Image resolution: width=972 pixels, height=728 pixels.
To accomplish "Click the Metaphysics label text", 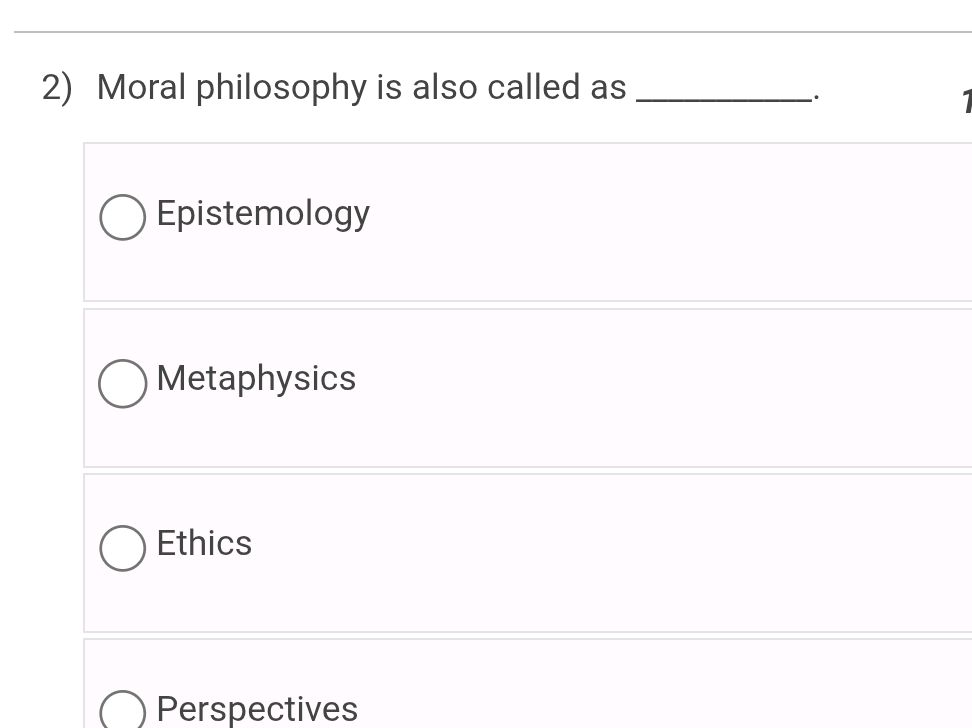I will point(256,378).
